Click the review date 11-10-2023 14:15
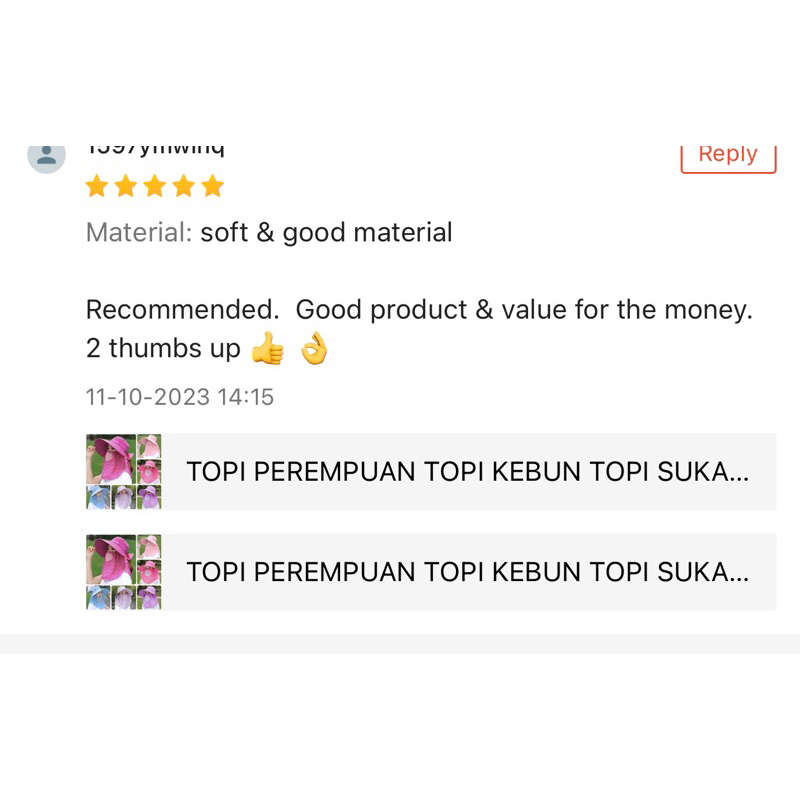 (180, 397)
